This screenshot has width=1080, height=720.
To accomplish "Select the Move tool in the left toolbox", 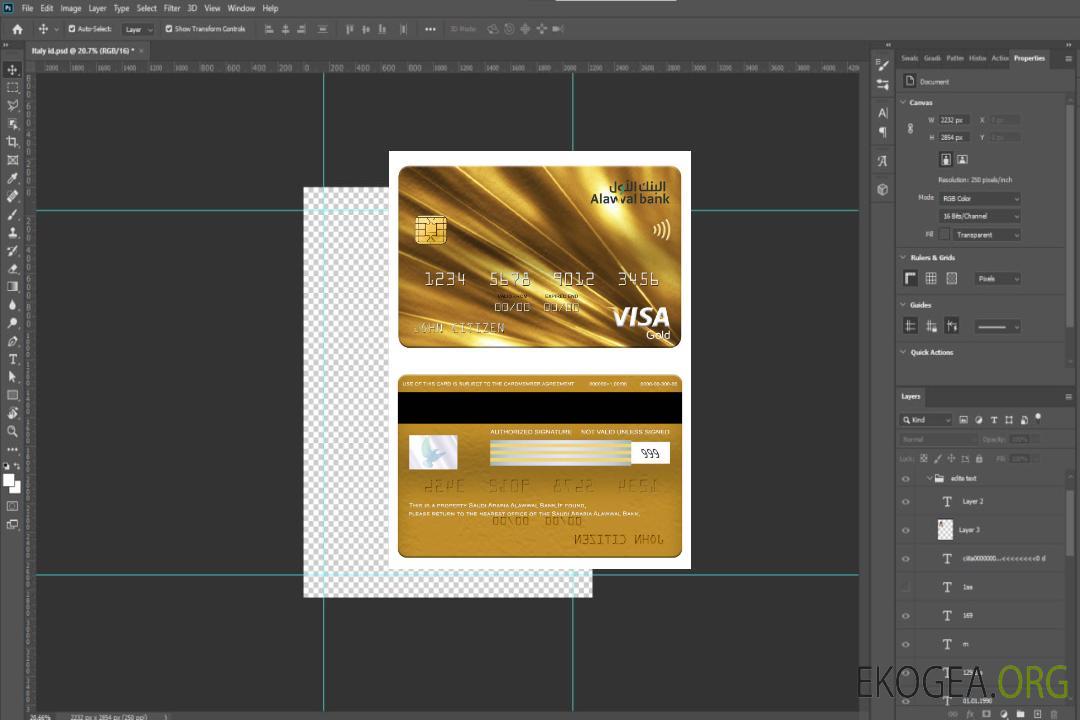I will click(12, 70).
